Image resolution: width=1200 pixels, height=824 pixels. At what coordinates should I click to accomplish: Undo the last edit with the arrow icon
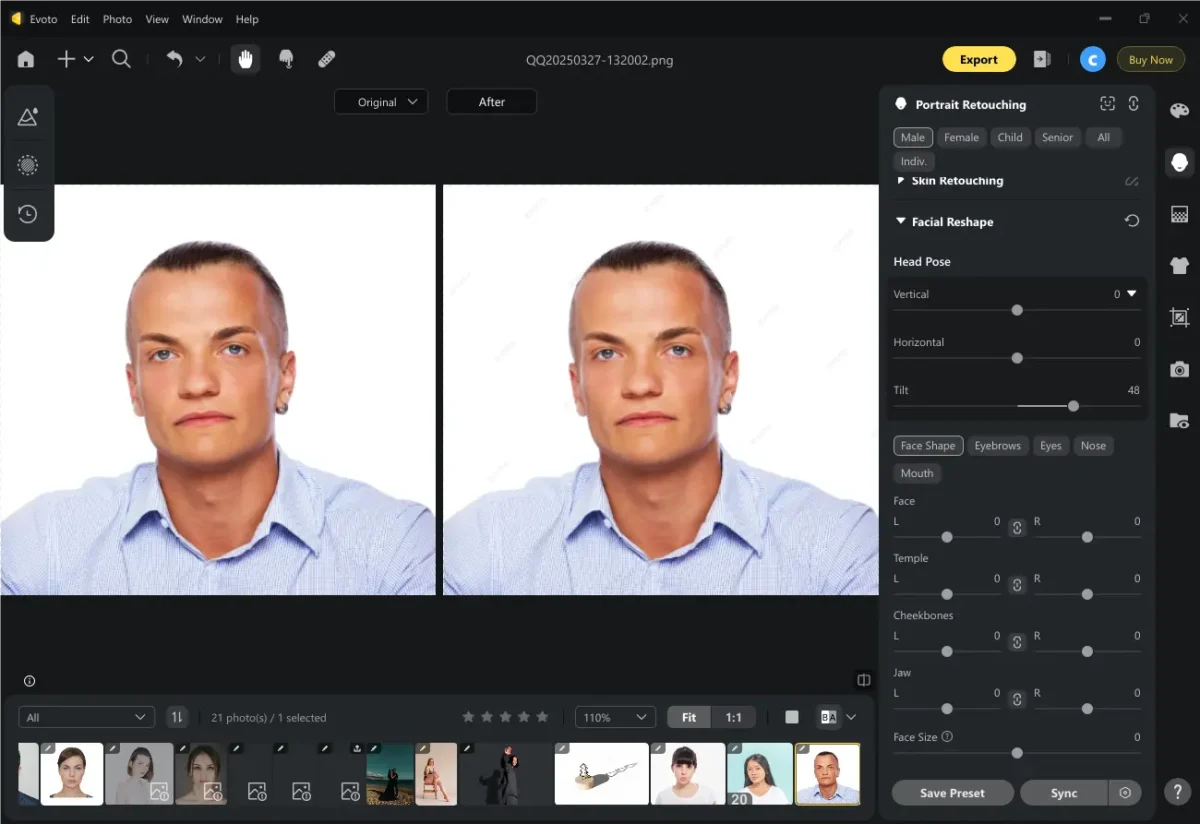pyautogui.click(x=175, y=59)
